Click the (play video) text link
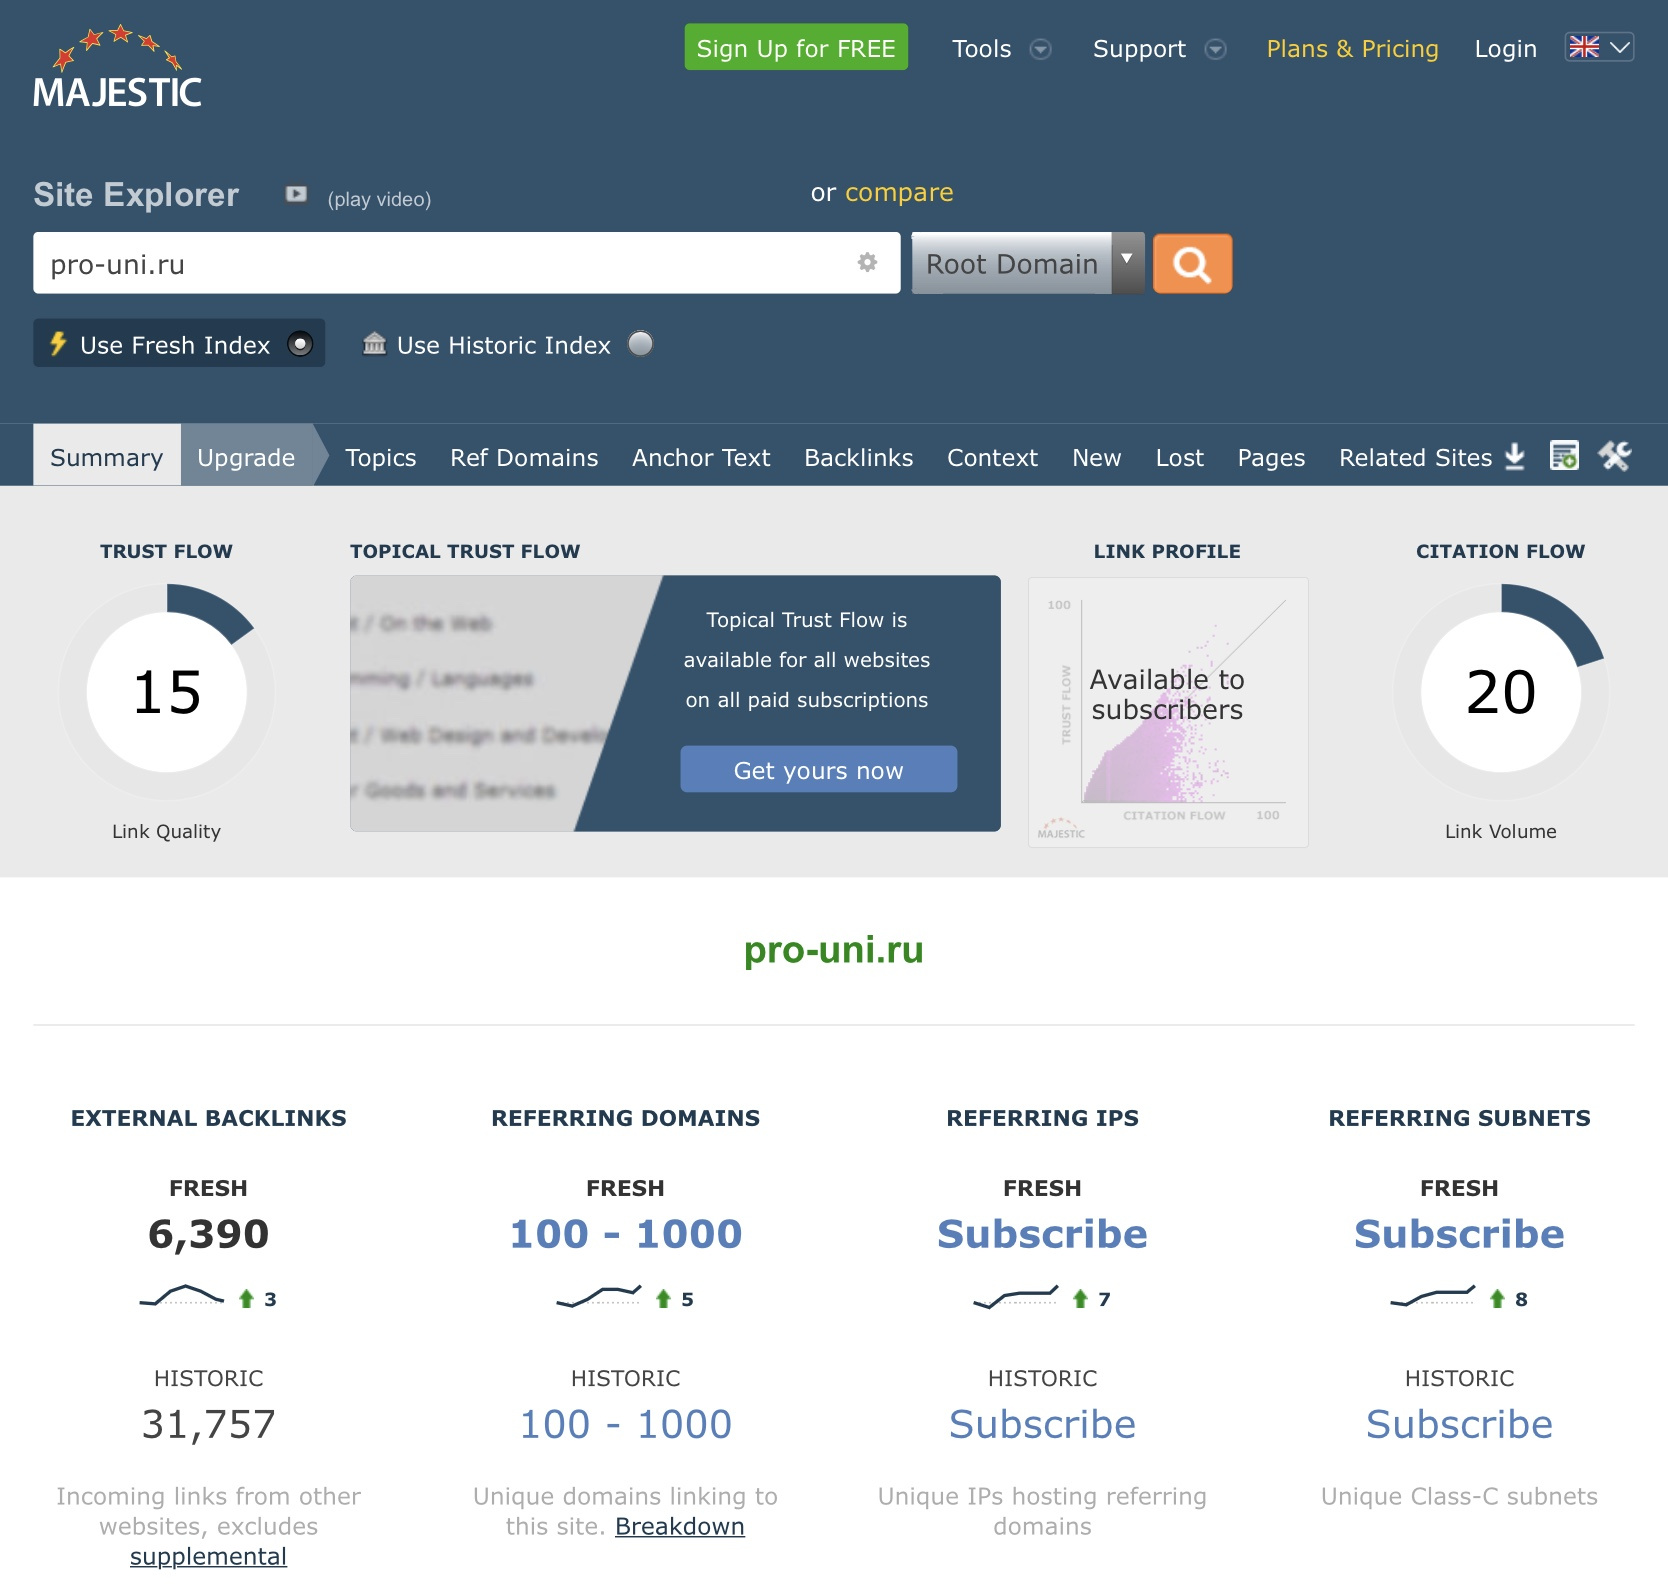 pyautogui.click(x=379, y=199)
